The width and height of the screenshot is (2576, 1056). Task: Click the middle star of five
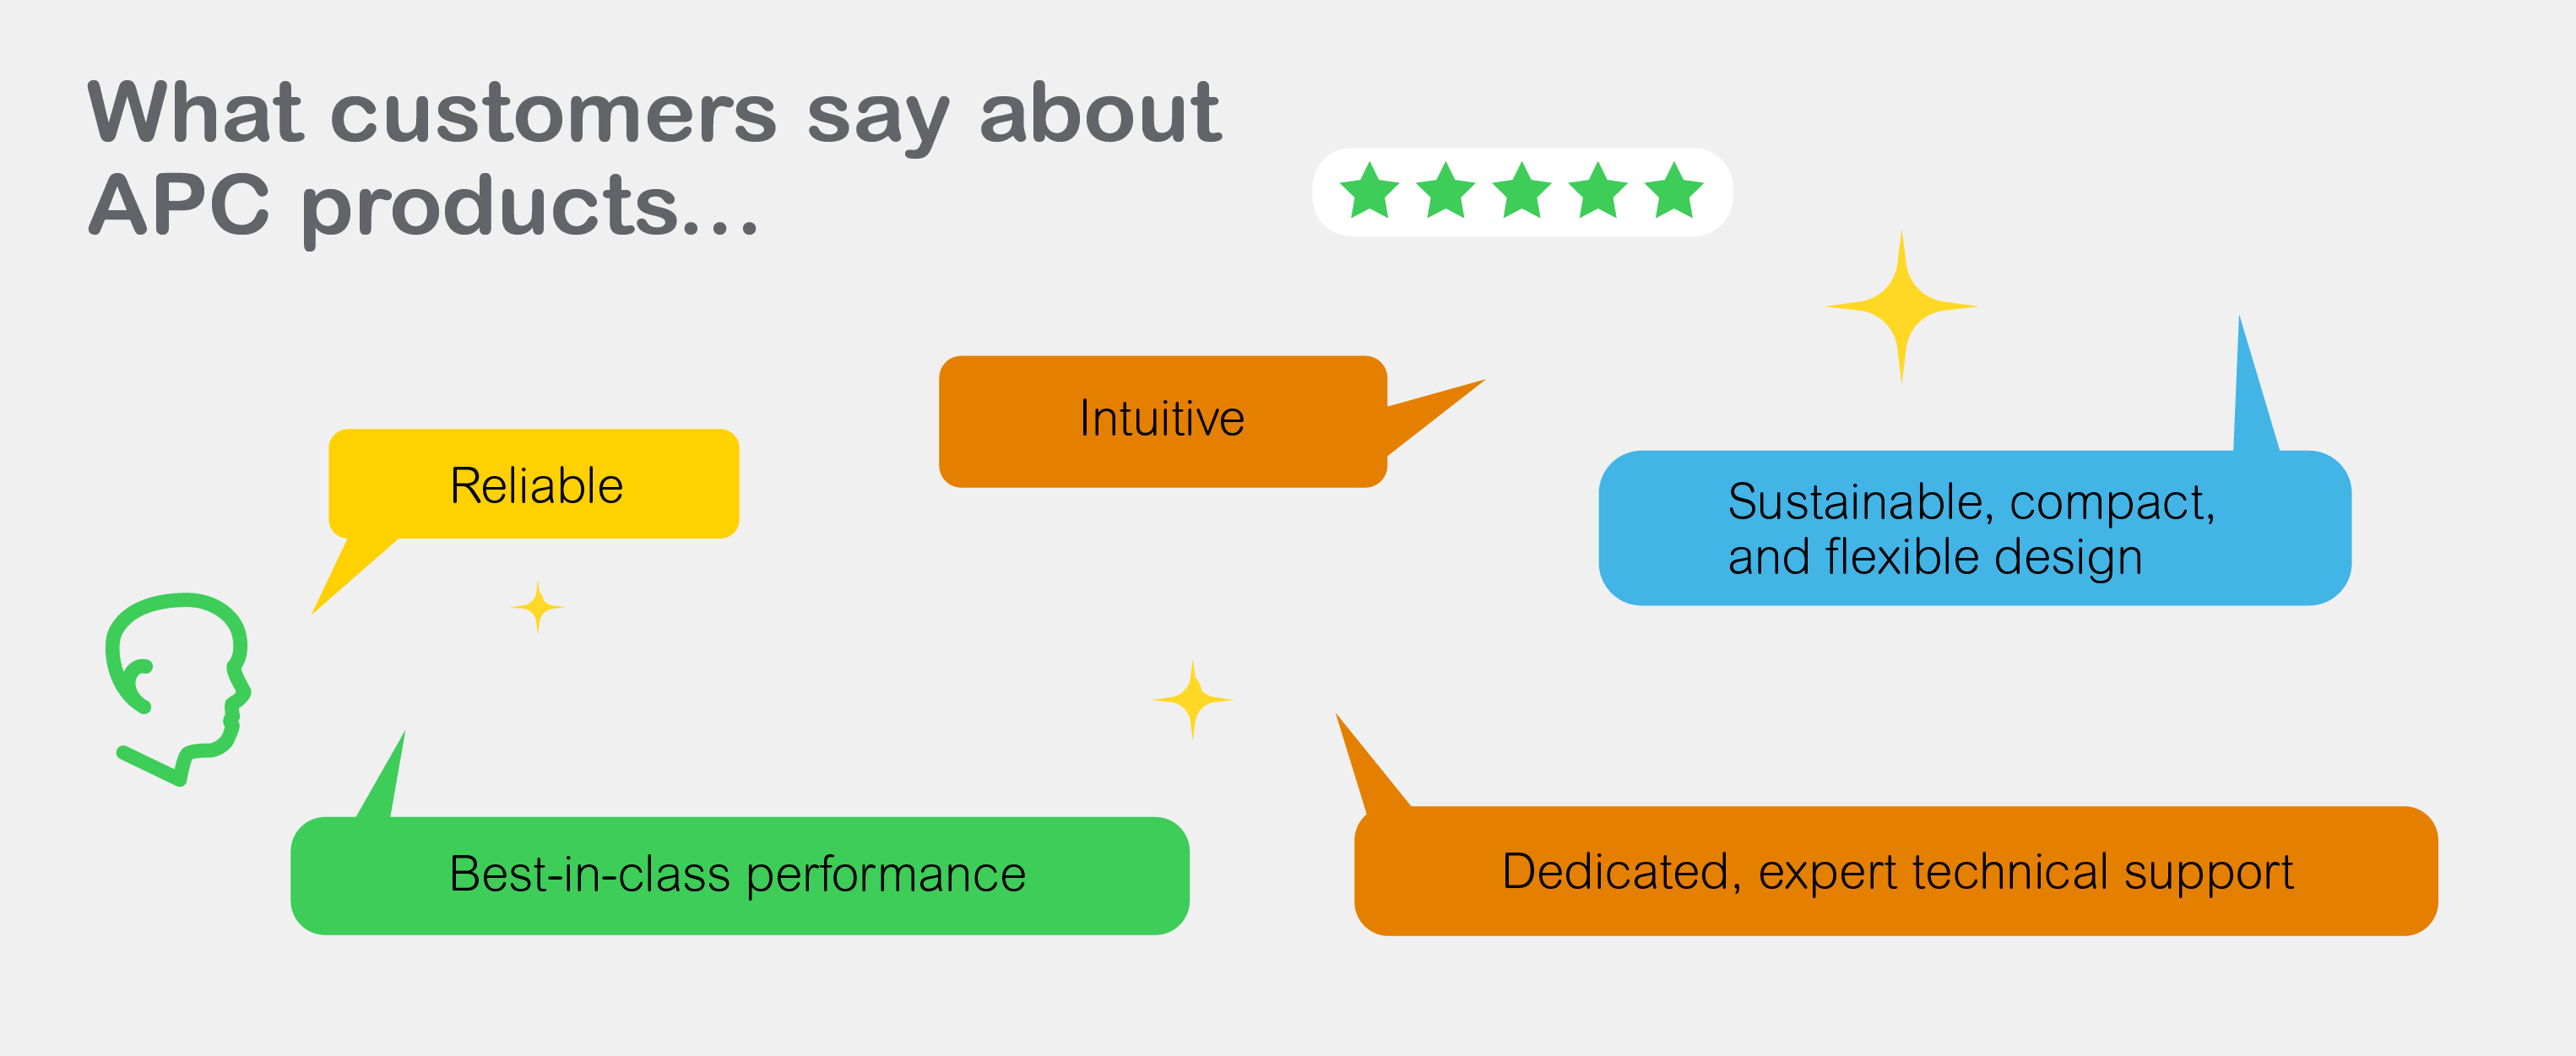1521,190
